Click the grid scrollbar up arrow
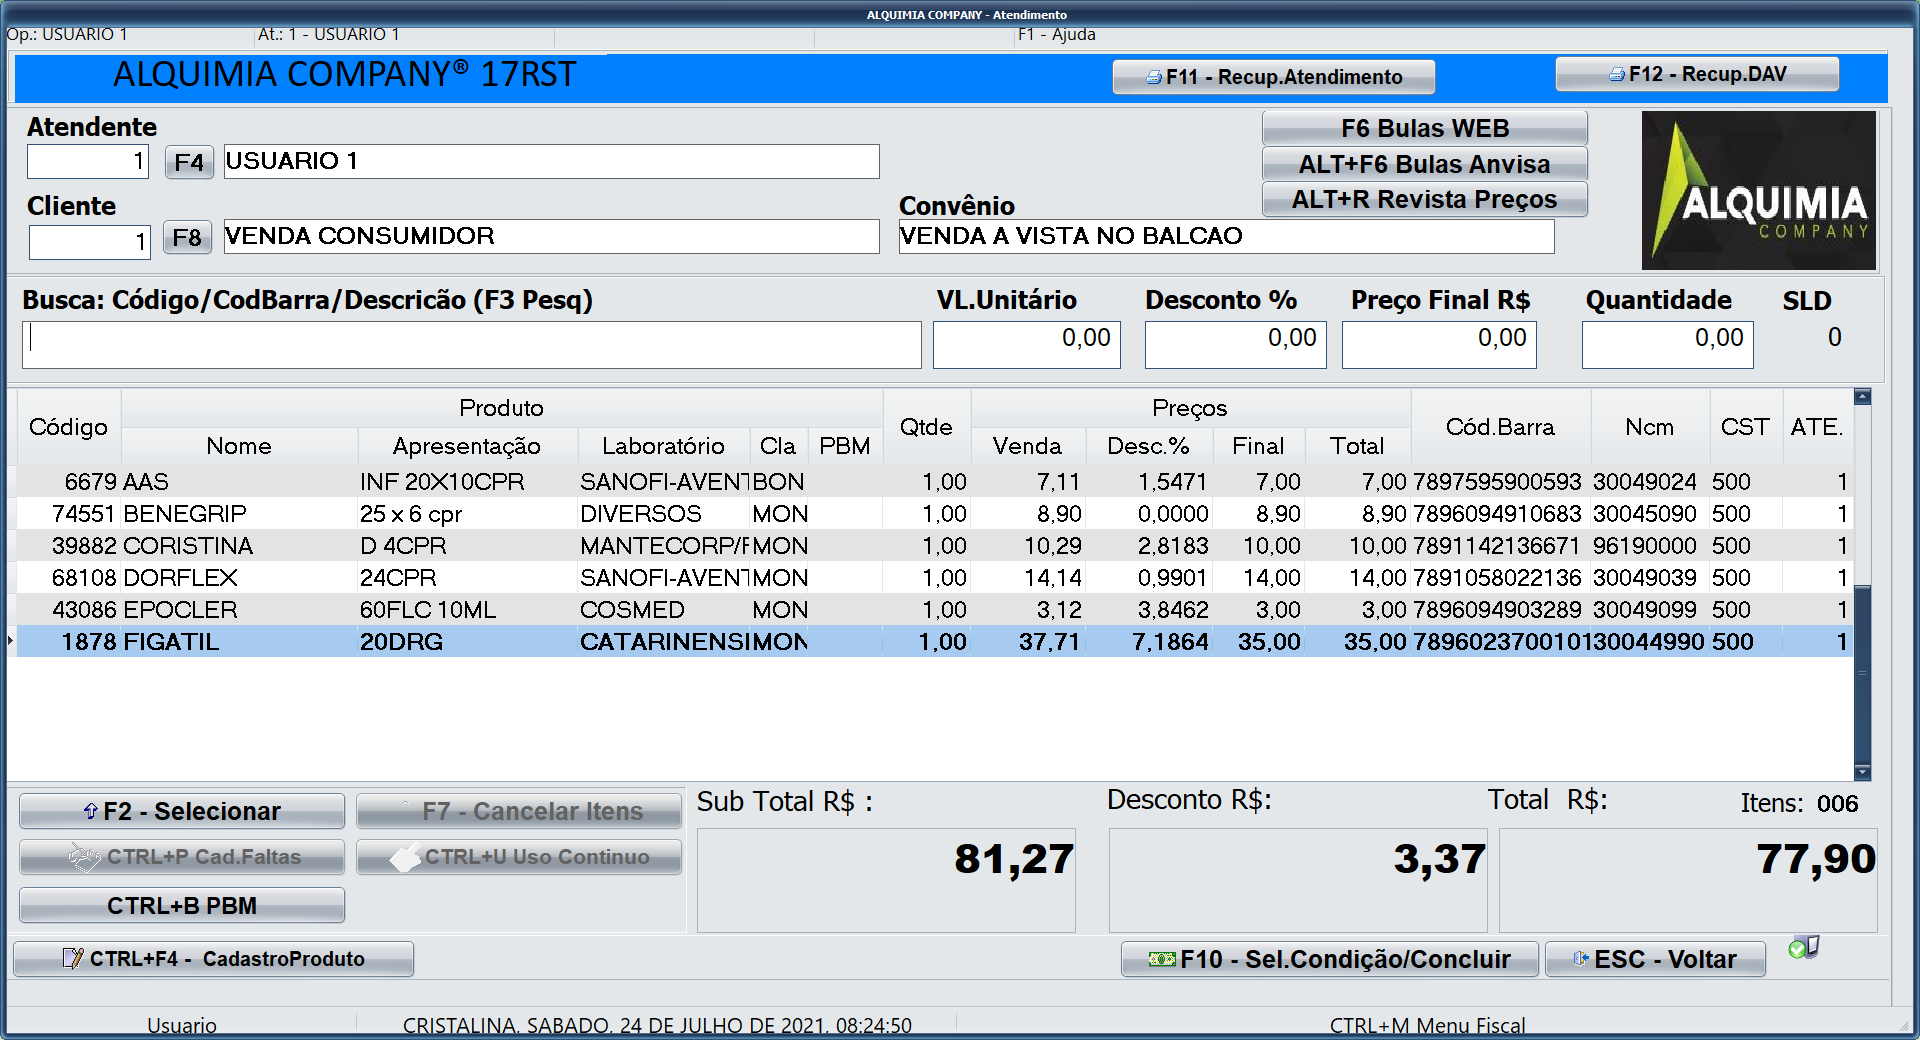 (x=1862, y=397)
